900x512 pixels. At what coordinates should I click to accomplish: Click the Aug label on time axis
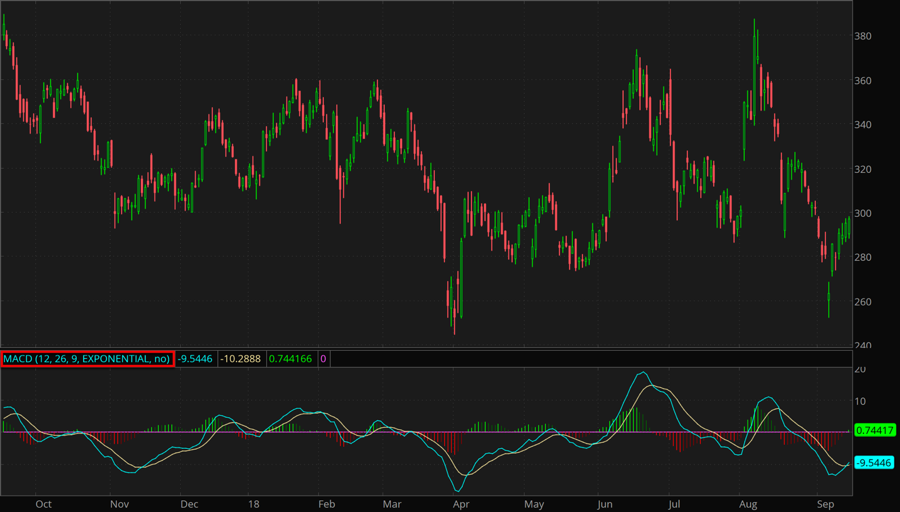747,505
